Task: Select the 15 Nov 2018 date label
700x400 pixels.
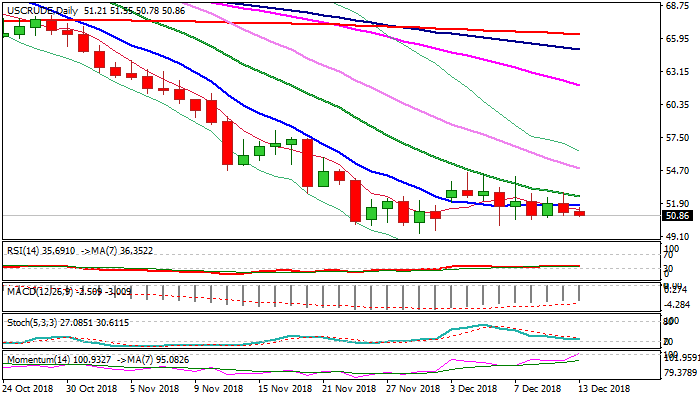Action: click(x=286, y=388)
